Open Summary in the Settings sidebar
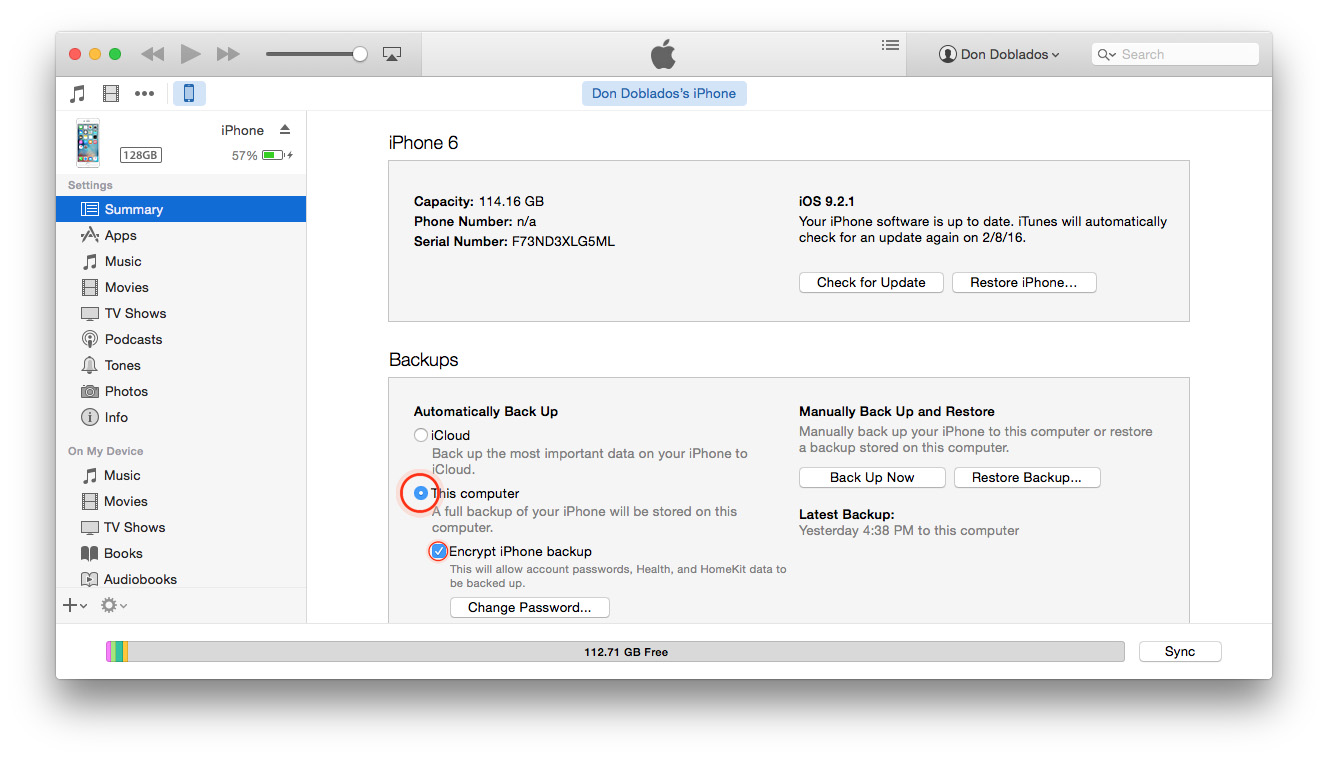 point(181,209)
